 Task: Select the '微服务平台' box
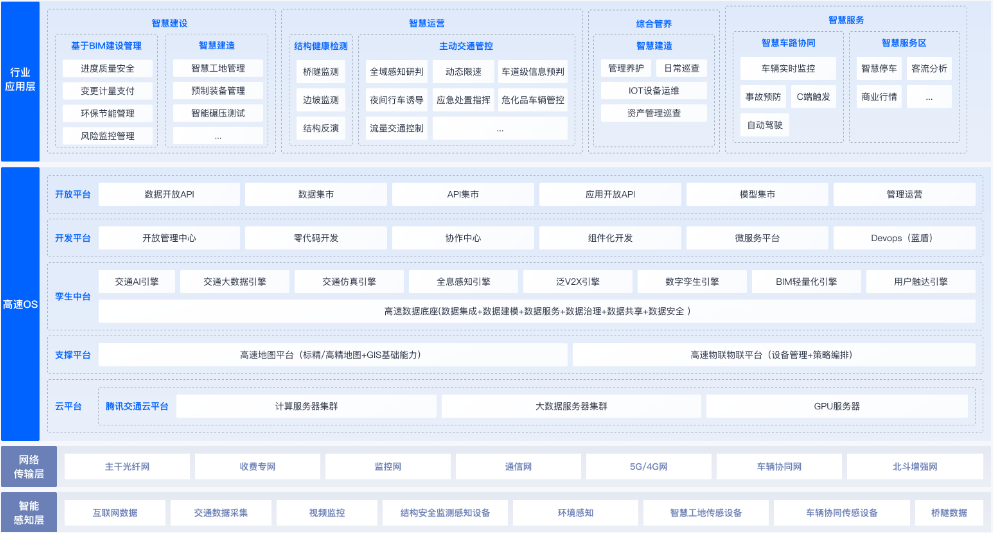click(x=757, y=238)
